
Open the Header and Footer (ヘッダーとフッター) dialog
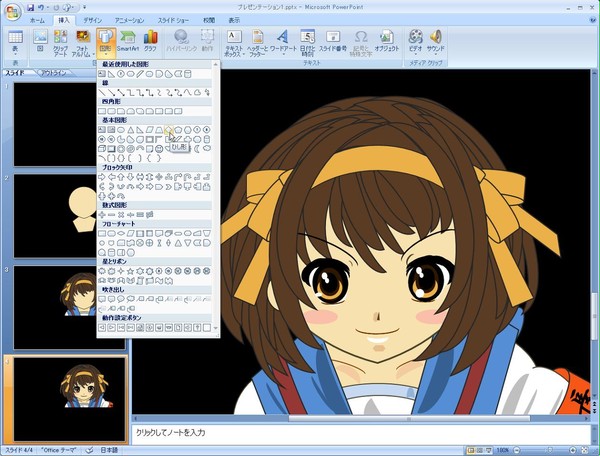pyautogui.click(x=258, y=43)
